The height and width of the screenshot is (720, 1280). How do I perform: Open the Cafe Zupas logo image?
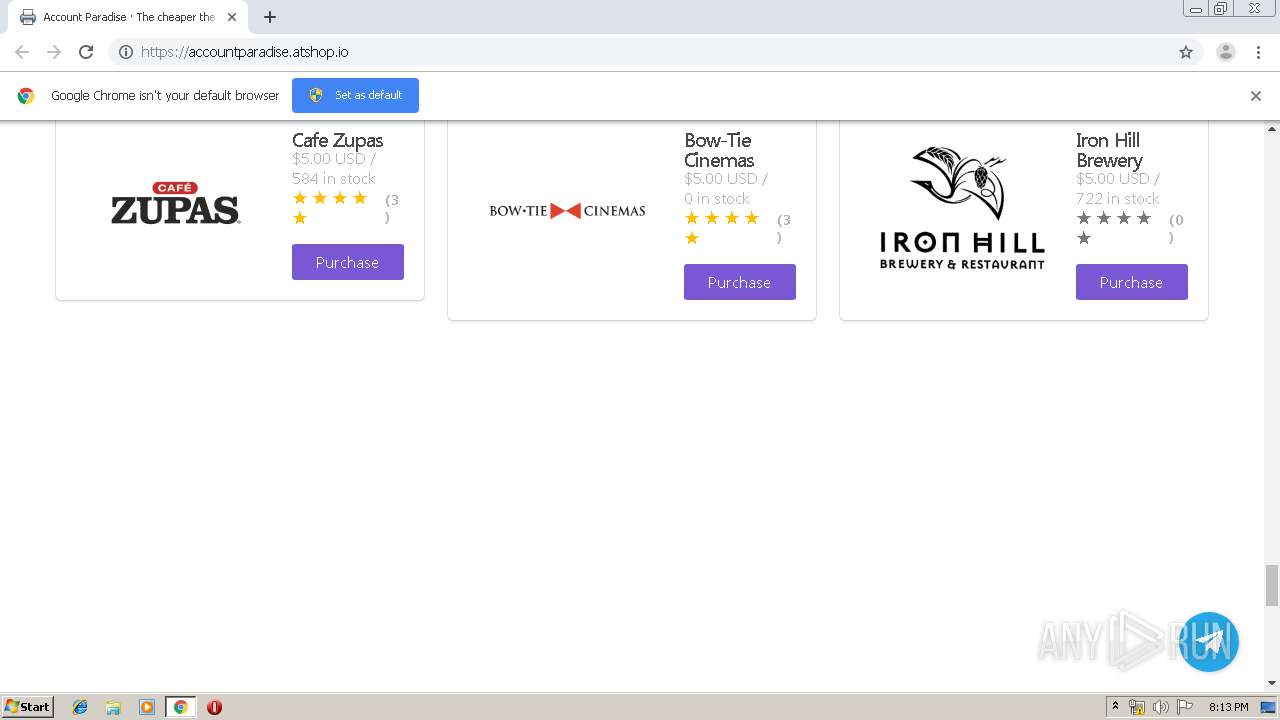pos(175,203)
